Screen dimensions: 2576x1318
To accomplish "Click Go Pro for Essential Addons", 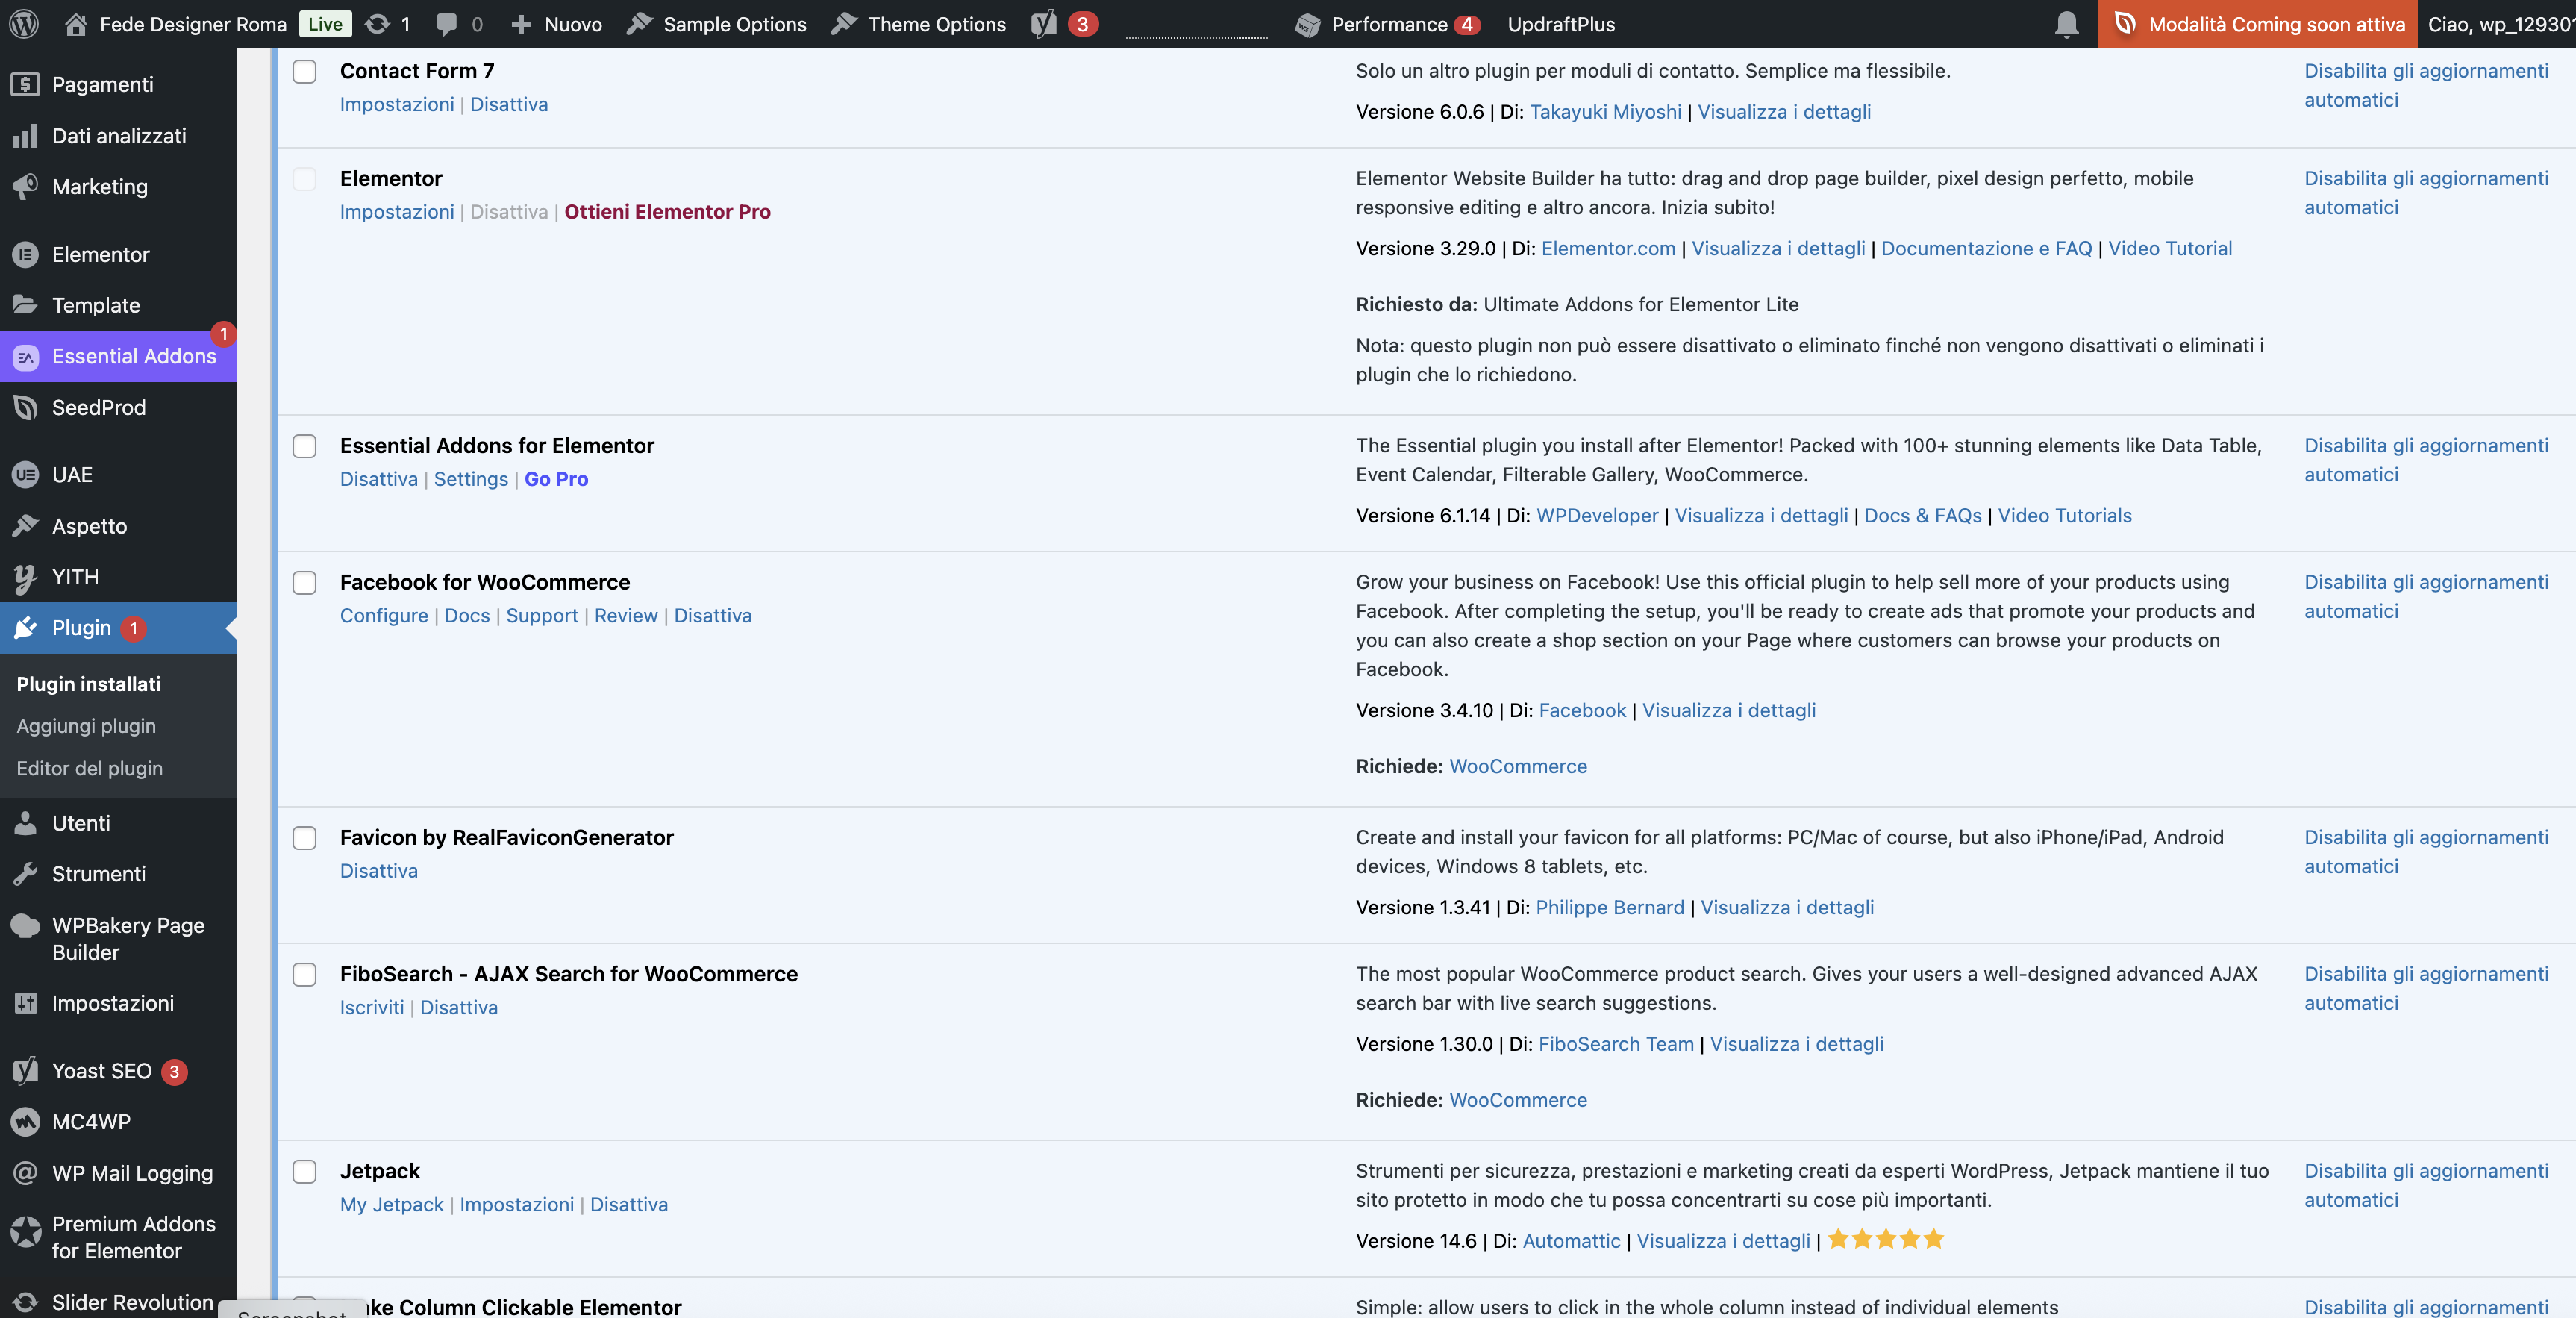I will [x=556, y=478].
